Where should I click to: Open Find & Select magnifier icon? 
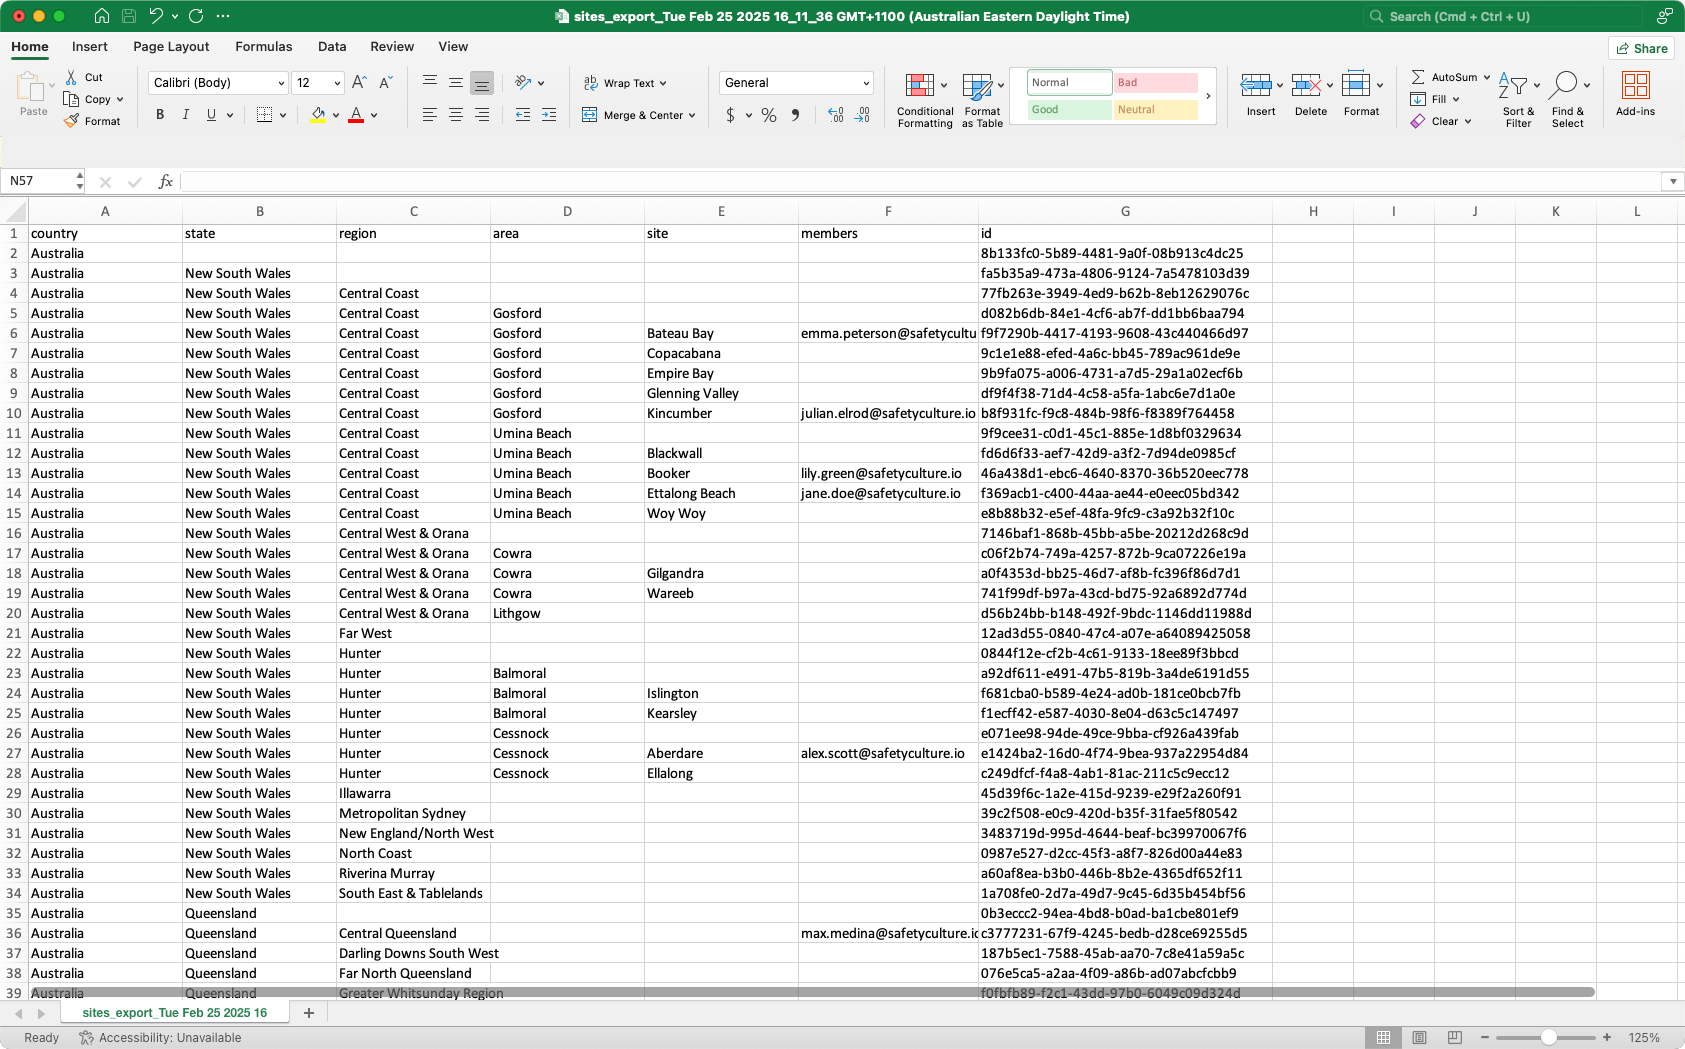point(1565,85)
